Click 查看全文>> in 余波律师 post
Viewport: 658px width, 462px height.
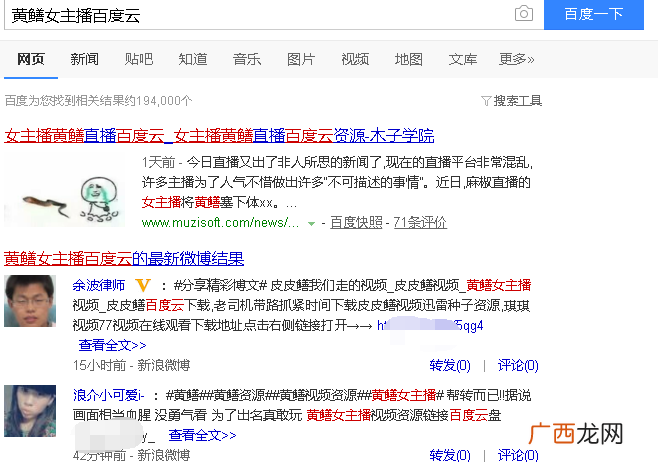click(x=112, y=345)
